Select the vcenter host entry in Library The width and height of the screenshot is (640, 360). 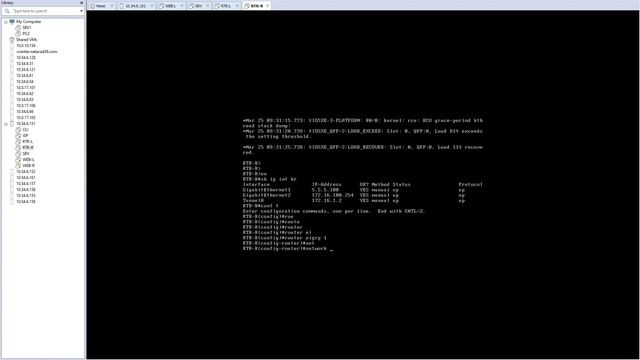point(37,52)
